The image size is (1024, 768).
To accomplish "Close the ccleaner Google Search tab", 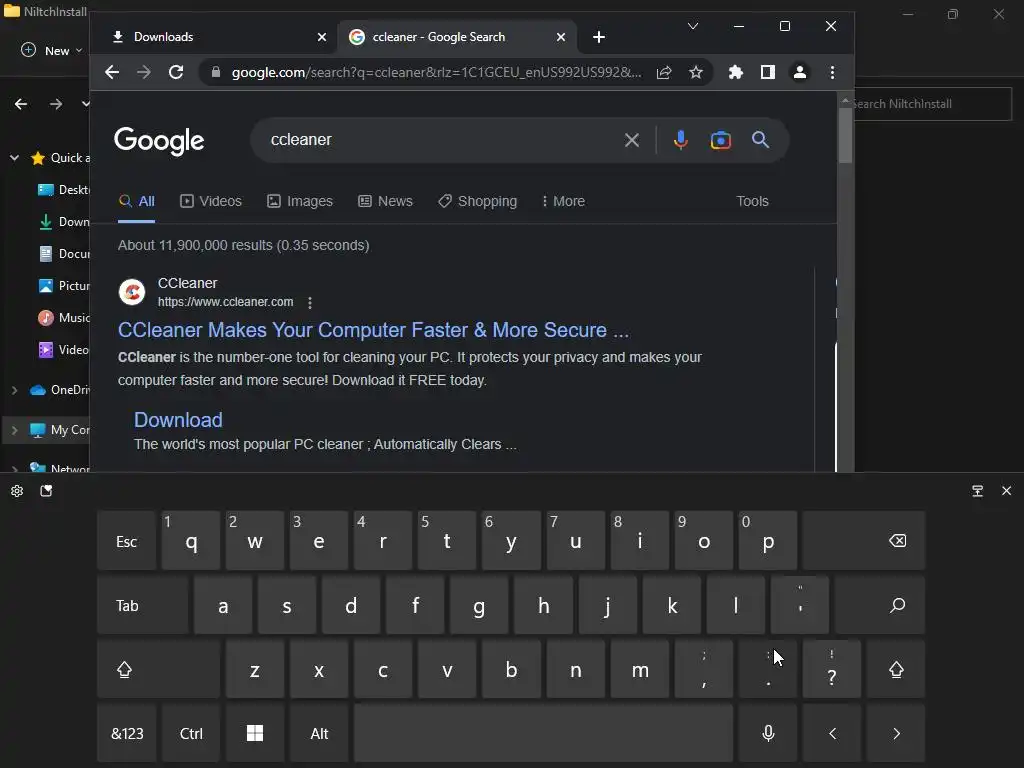I will [x=561, y=37].
